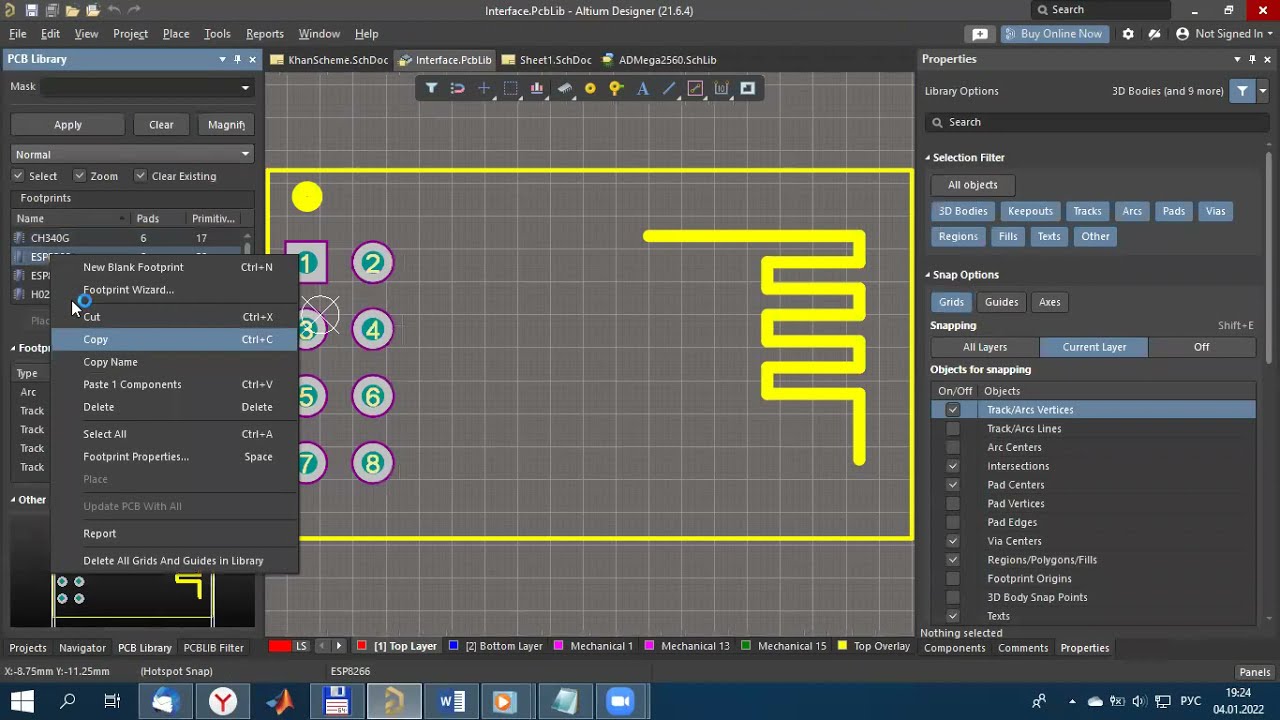This screenshot has width=1280, height=720.
Task: Select the Place String text tool
Action: 643,88
